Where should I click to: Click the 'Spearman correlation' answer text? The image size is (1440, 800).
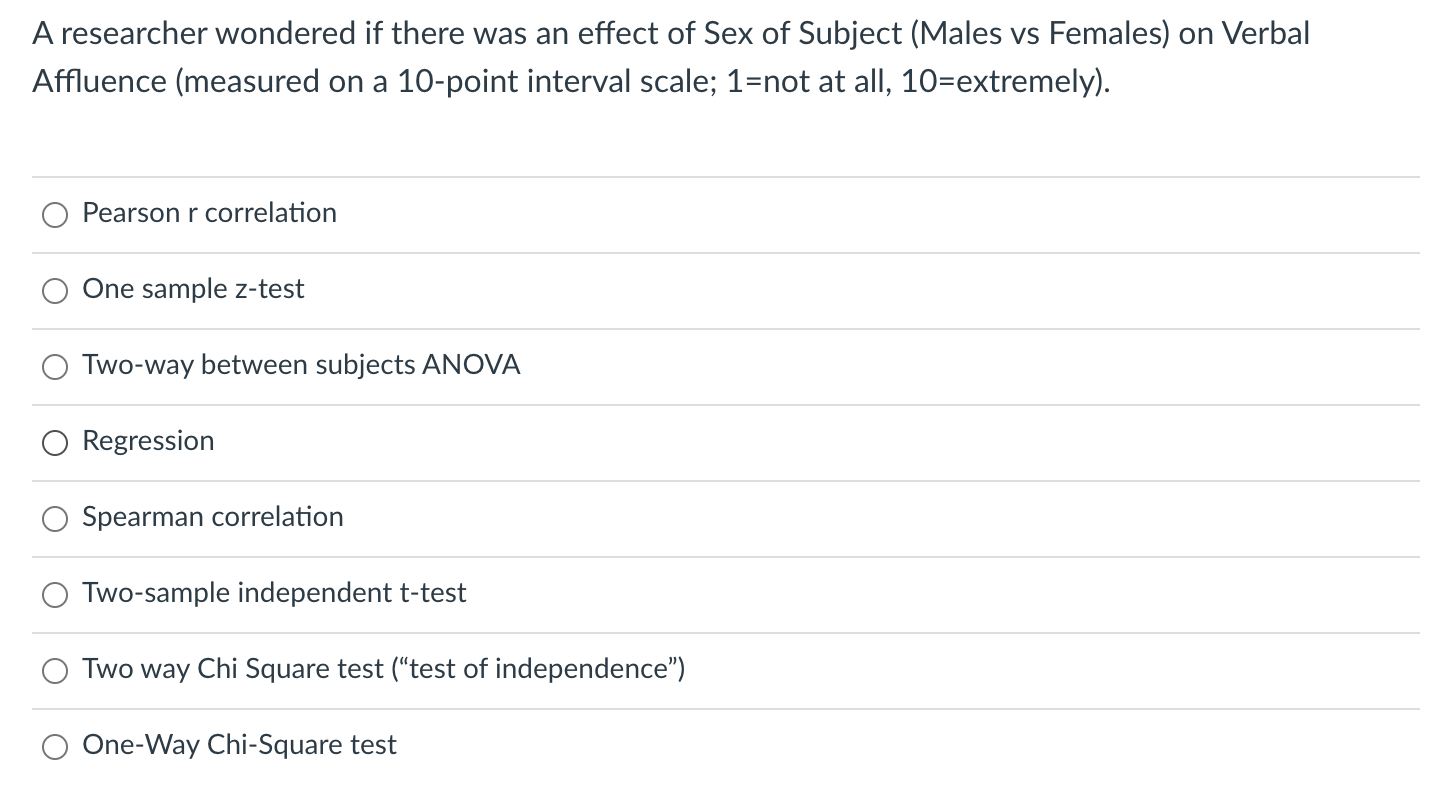point(212,517)
